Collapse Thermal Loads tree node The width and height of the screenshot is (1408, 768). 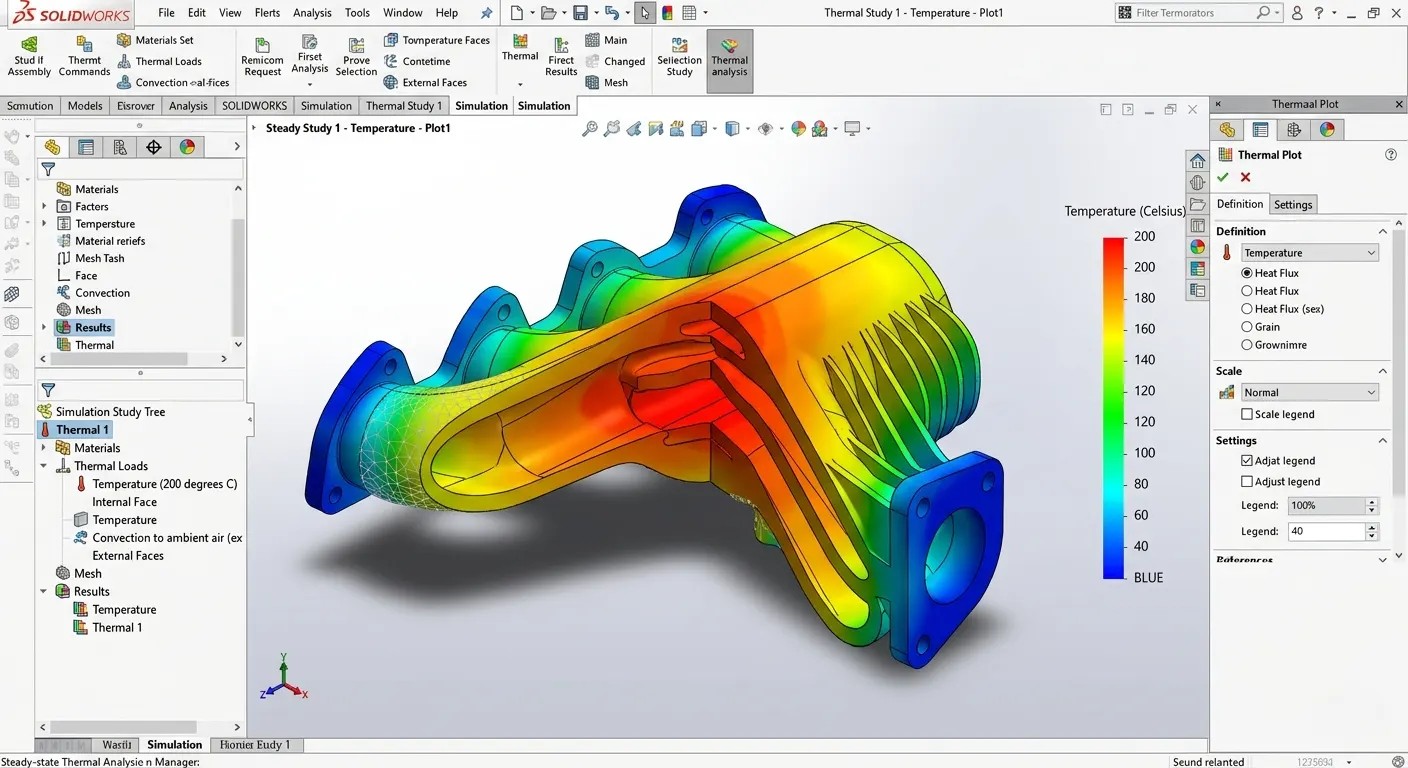tap(44, 466)
